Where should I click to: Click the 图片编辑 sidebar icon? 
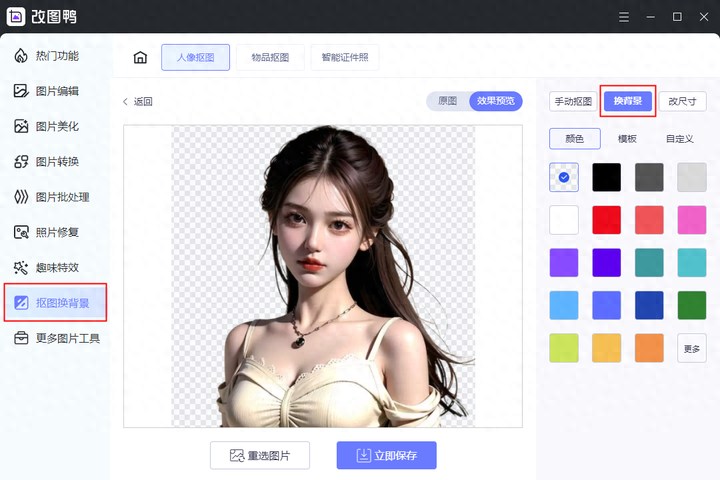[x=21, y=91]
